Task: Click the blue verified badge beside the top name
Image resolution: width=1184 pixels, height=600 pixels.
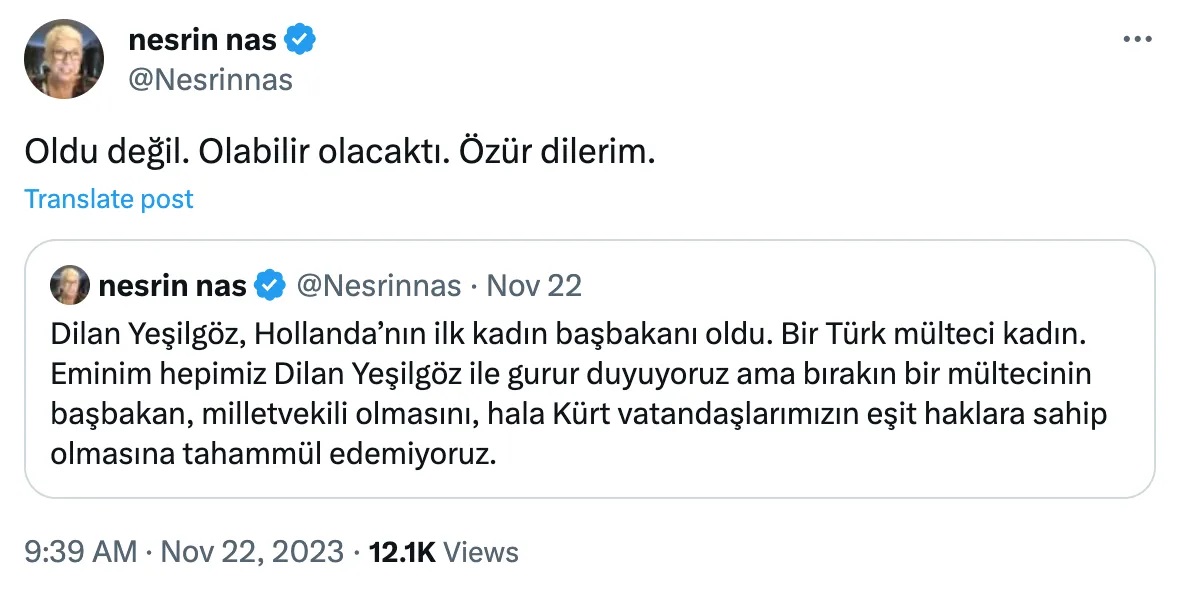Action: (301, 41)
